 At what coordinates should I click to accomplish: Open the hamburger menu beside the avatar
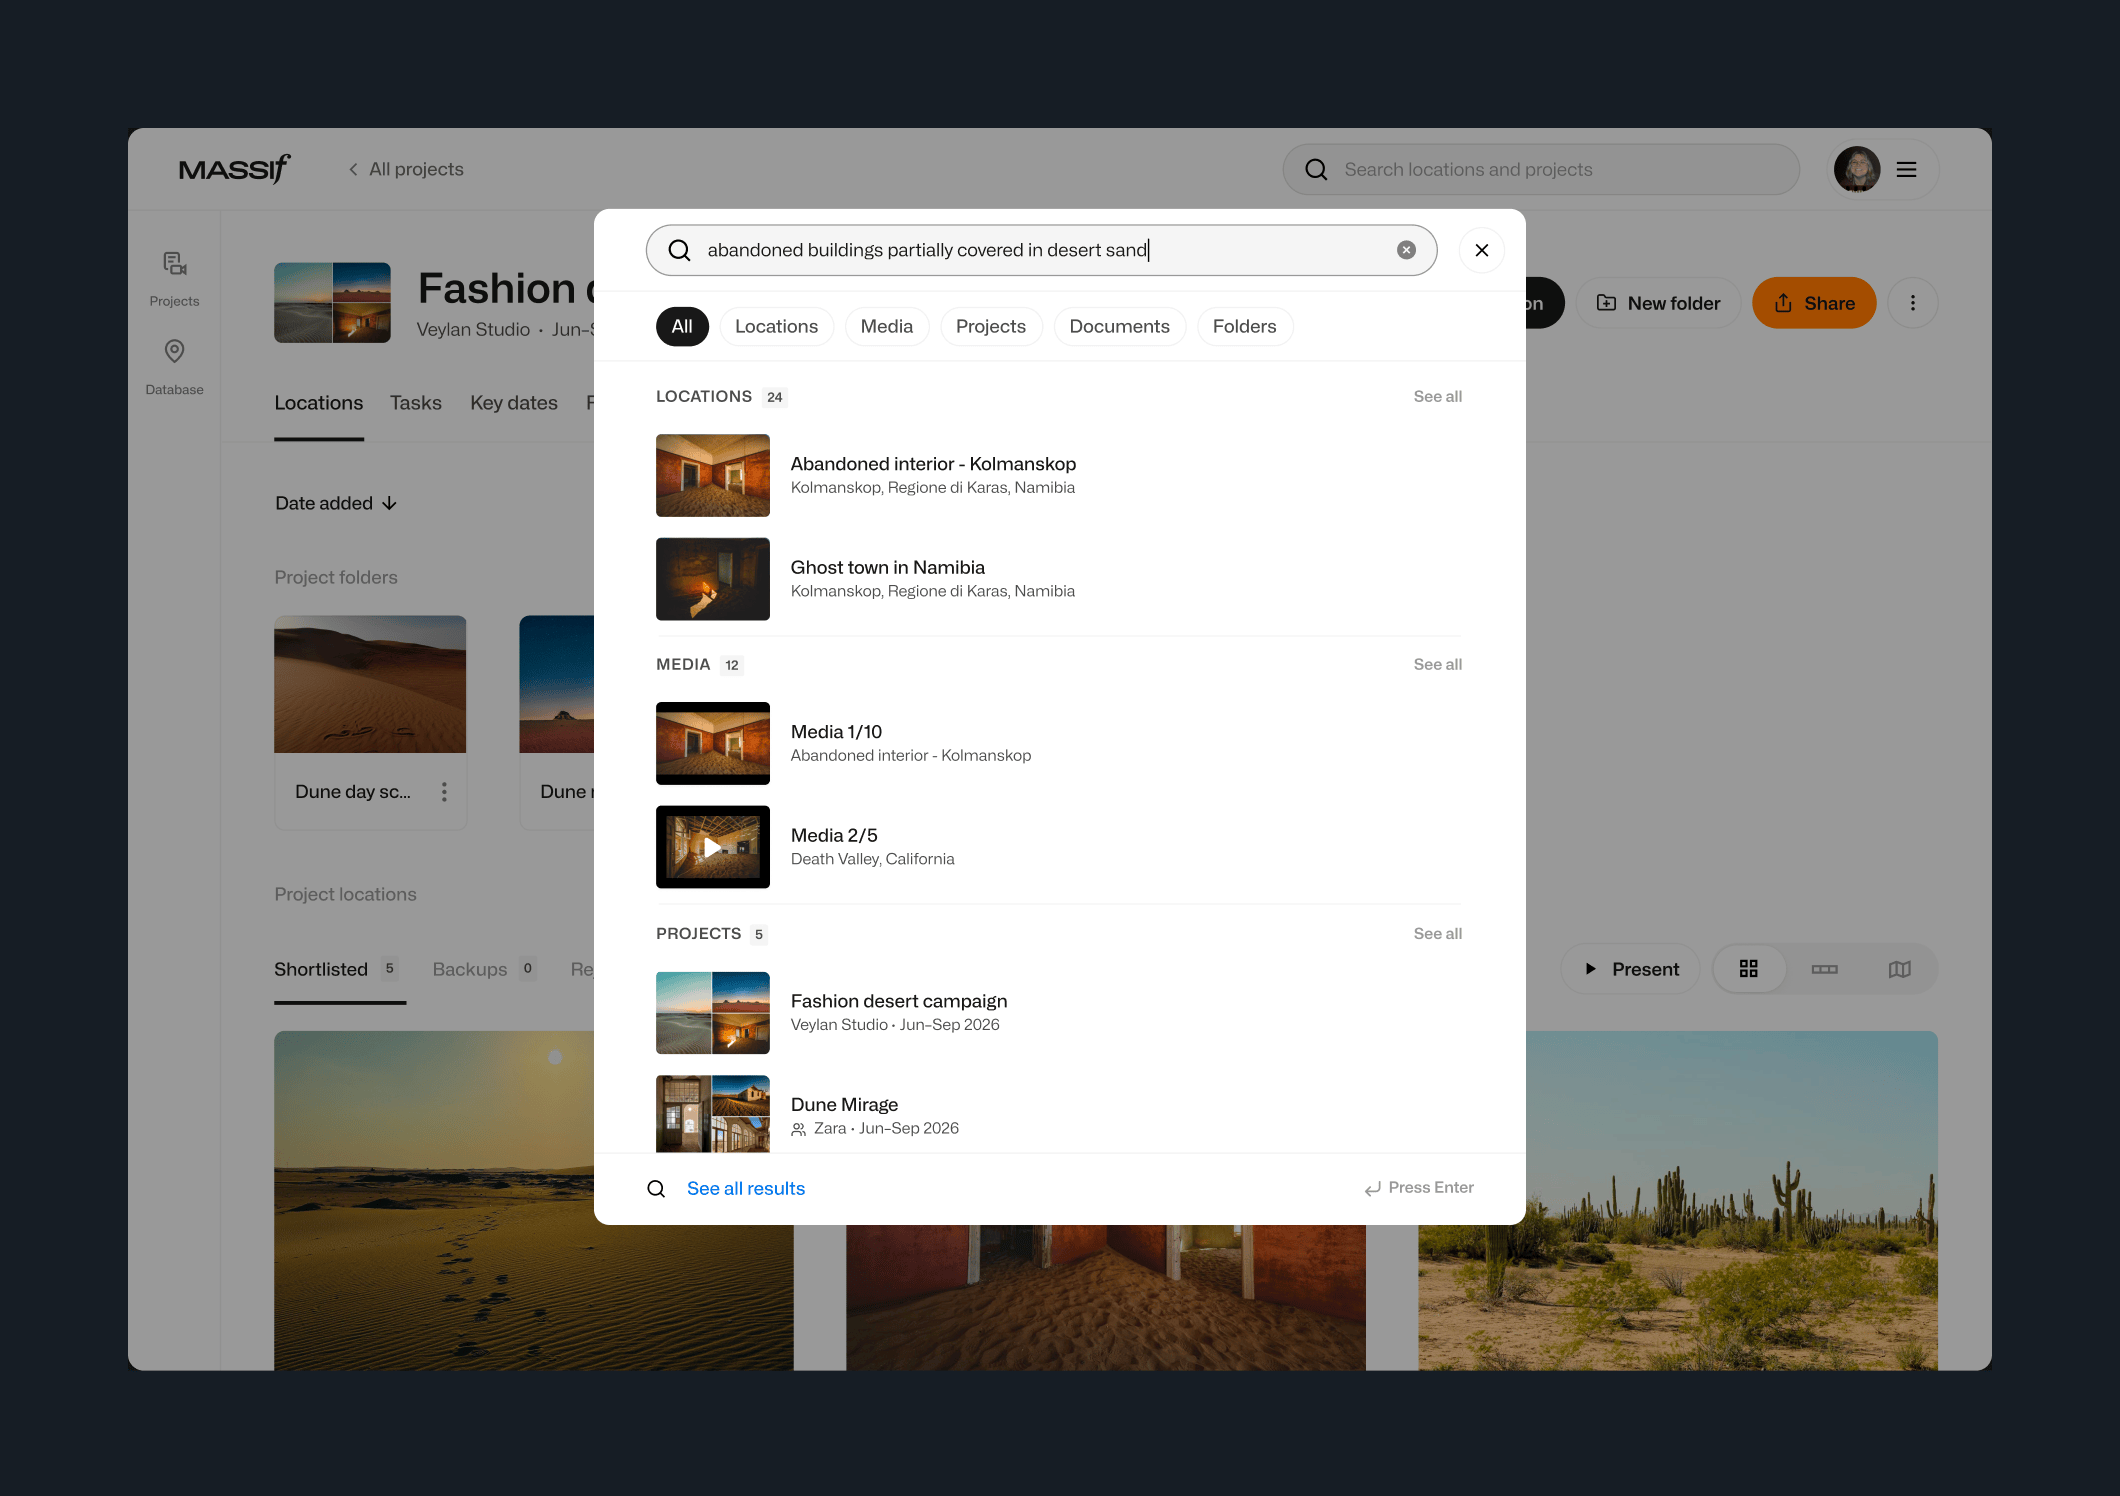coord(1906,170)
